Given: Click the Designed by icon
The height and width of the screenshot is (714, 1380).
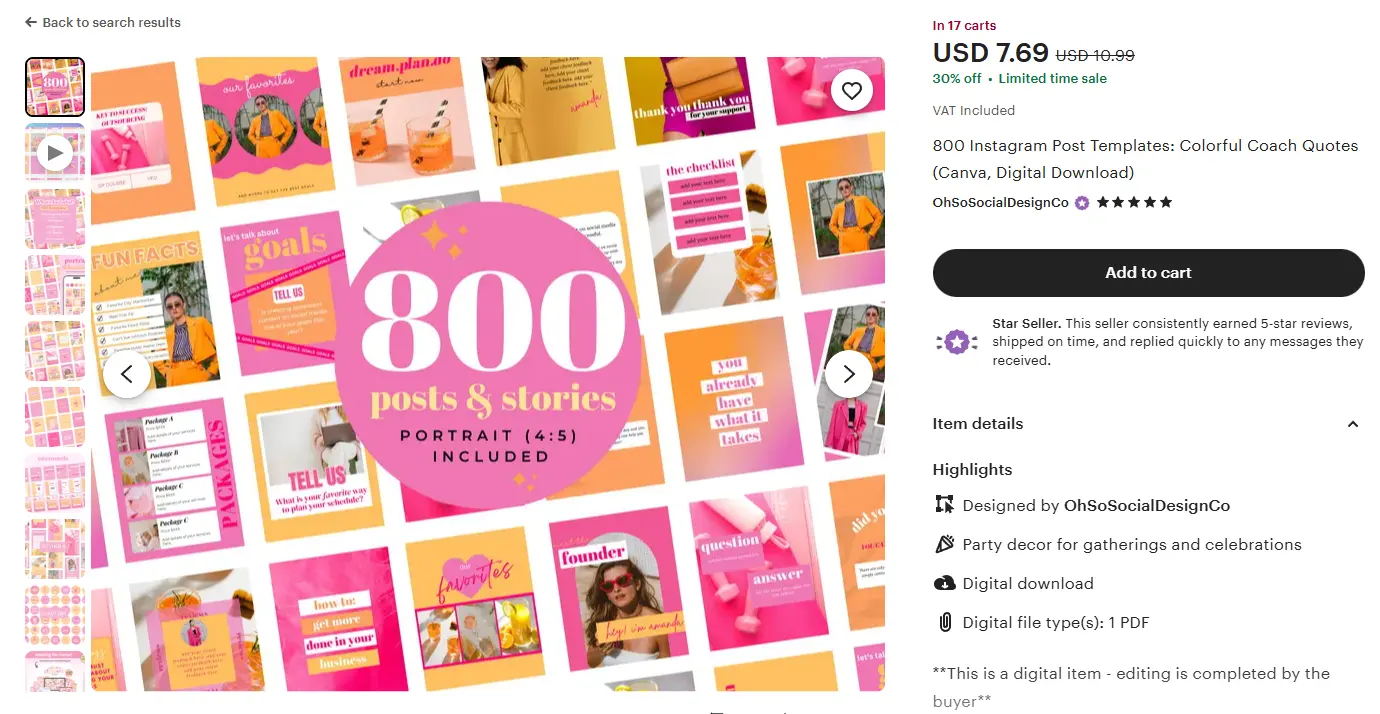Looking at the screenshot, I should pyautogui.click(x=944, y=505).
